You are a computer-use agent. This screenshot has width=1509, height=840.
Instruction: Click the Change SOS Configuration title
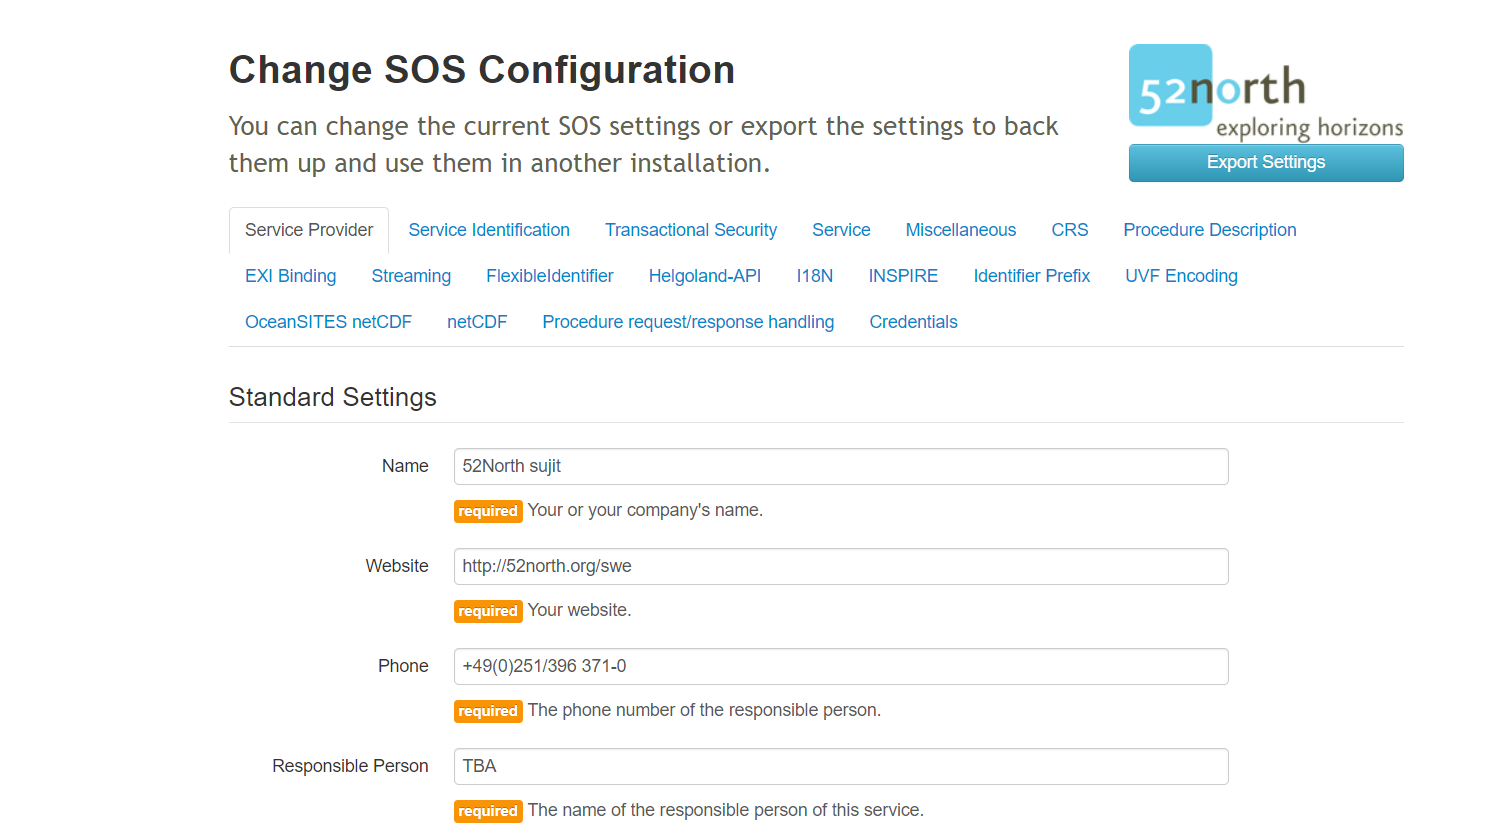(x=482, y=70)
